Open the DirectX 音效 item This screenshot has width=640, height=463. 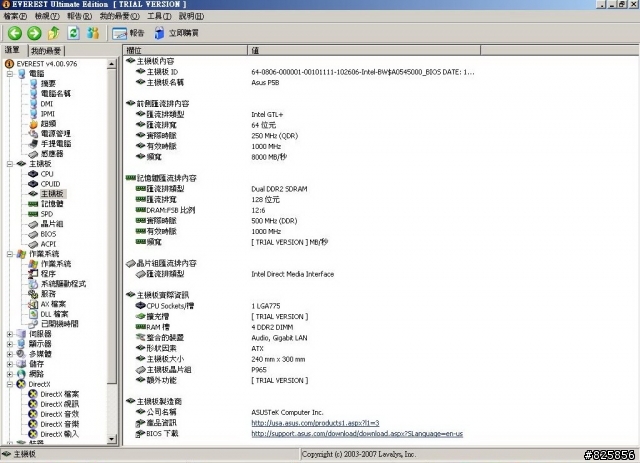60,414
